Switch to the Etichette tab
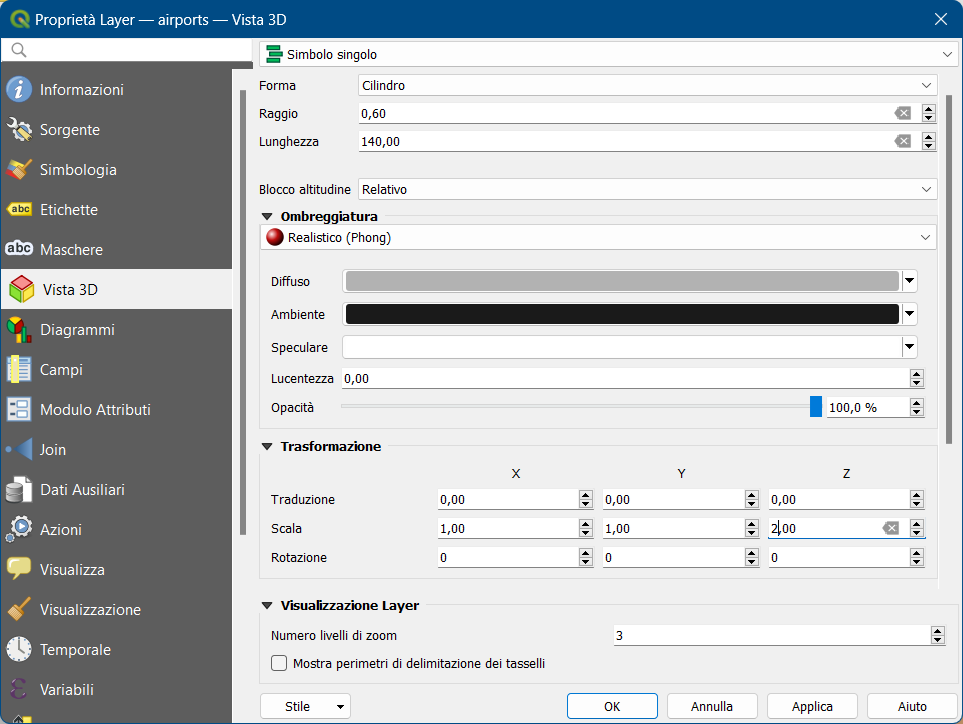This screenshot has height=724, width=963. point(117,209)
